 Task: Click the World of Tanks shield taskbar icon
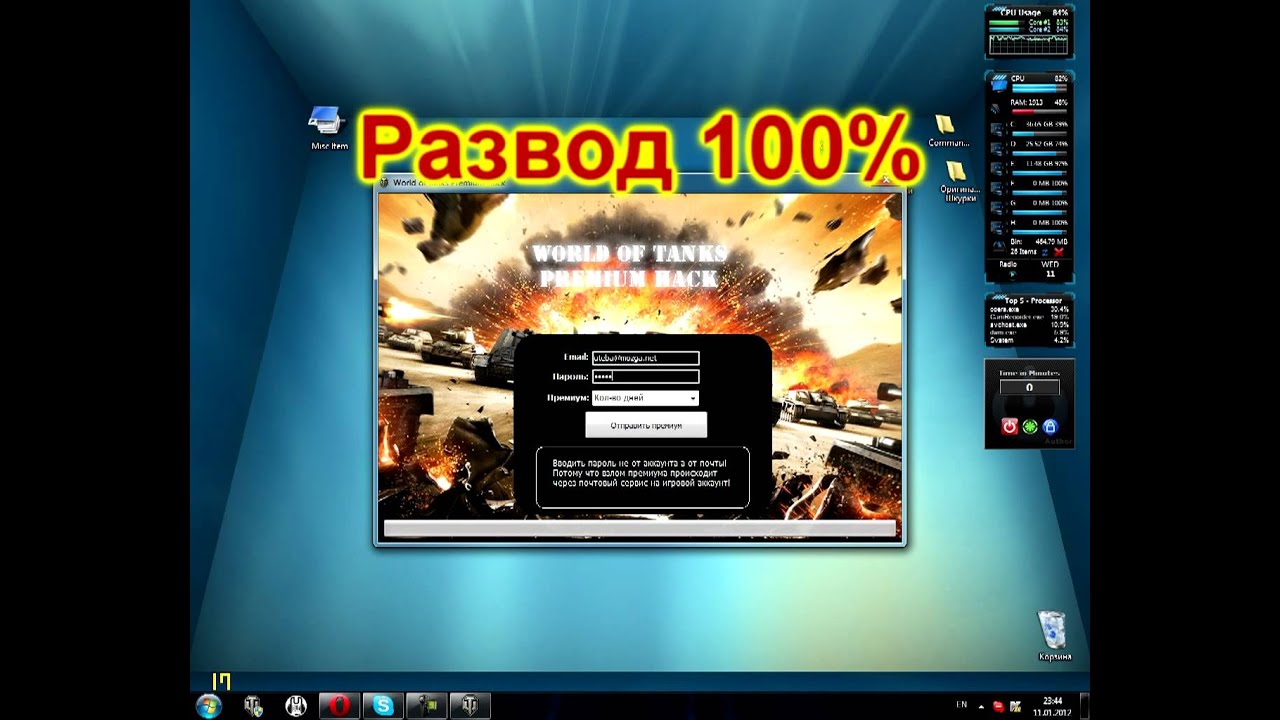point(254,706)
